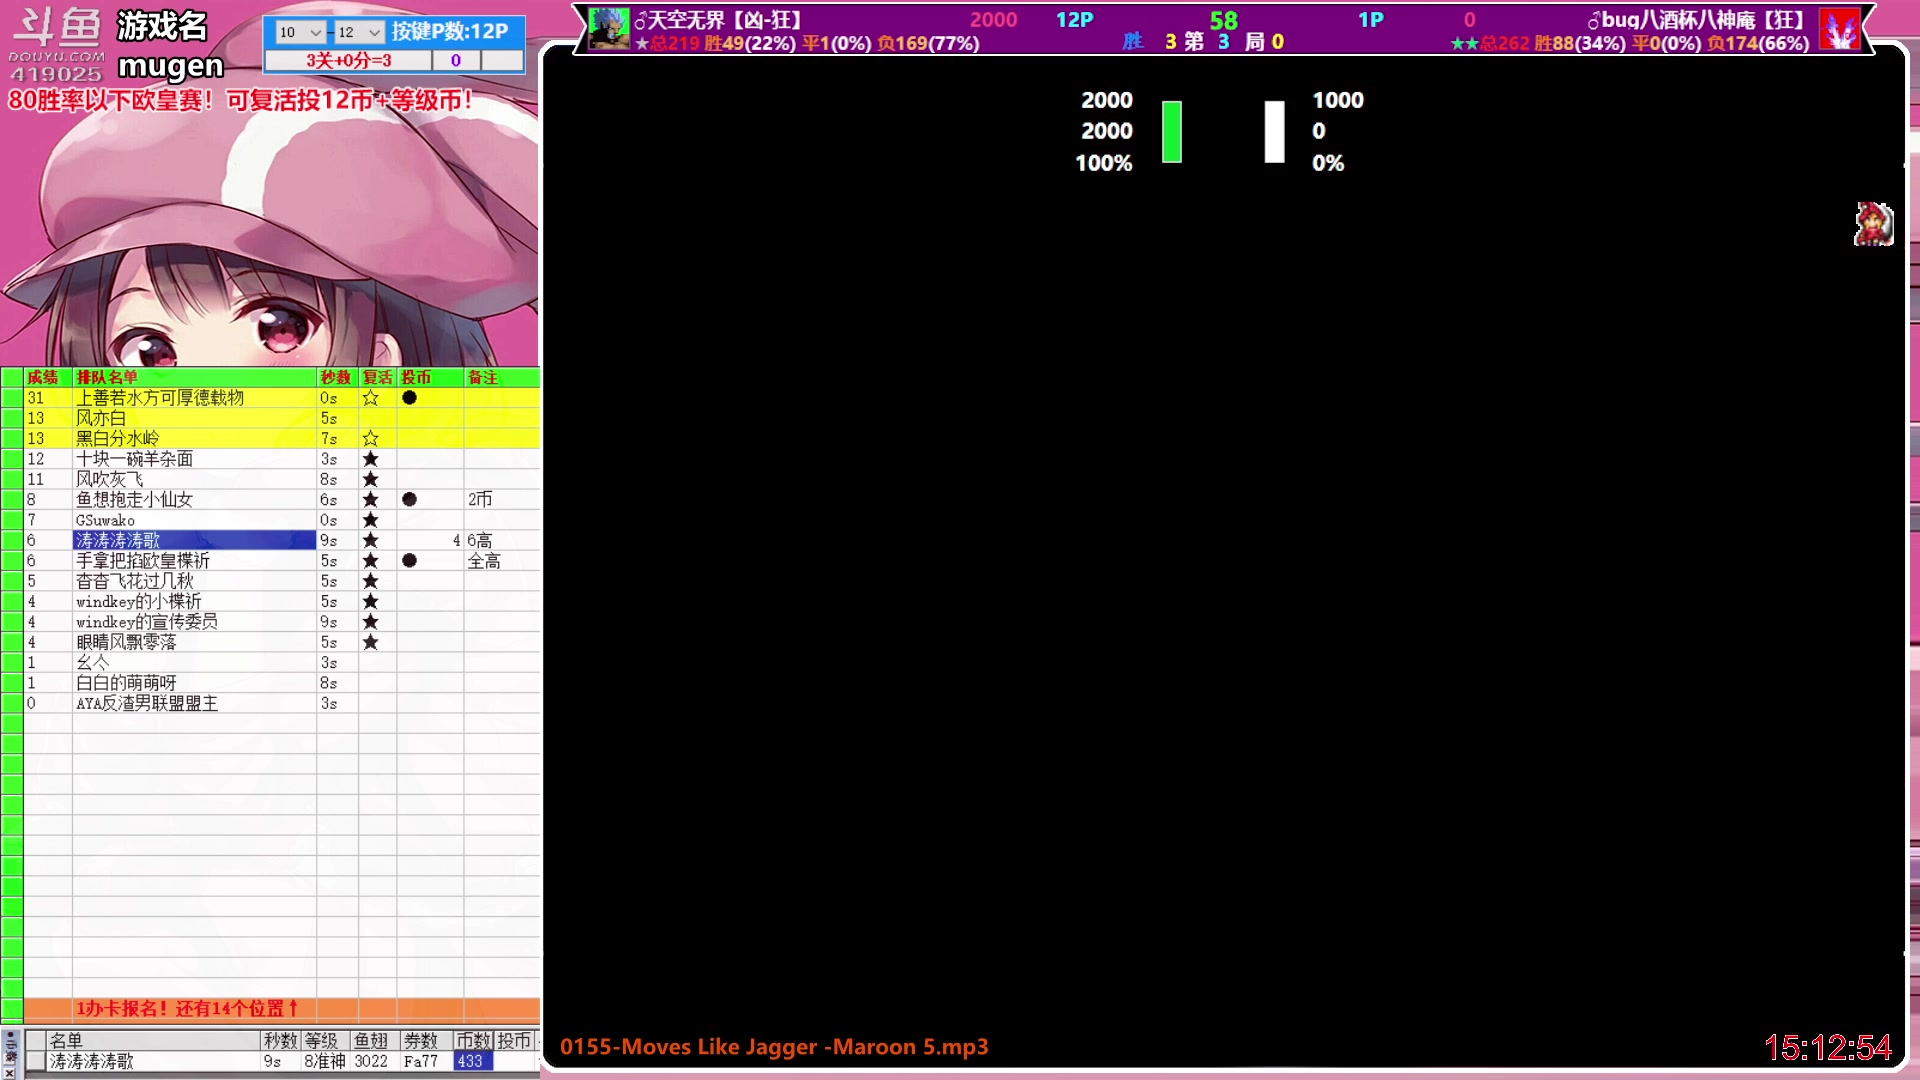Viewport: 1920px width, 1080px height.
Task: Click the blank button right of purple 0
Action: [x=502, y=61]
